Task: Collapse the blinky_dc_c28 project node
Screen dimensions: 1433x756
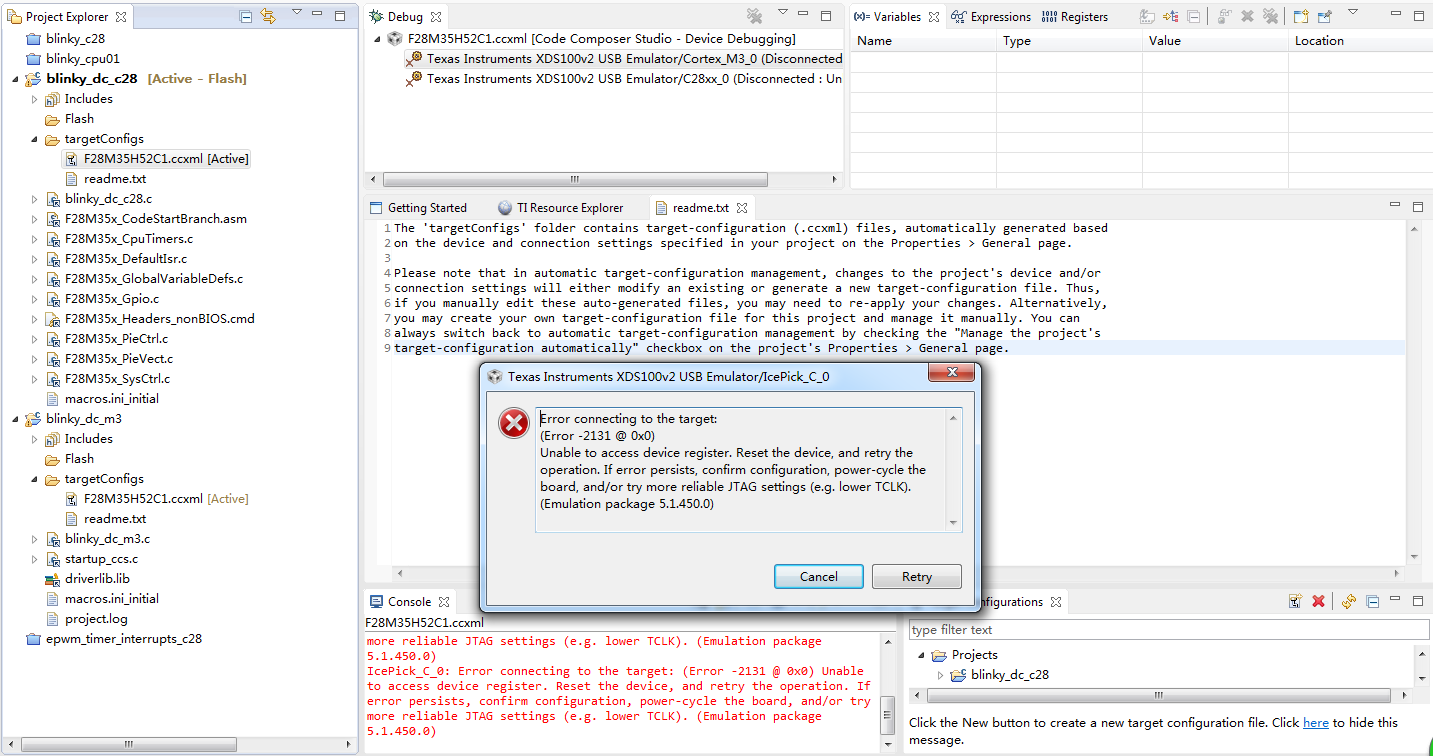Action: 14,79
